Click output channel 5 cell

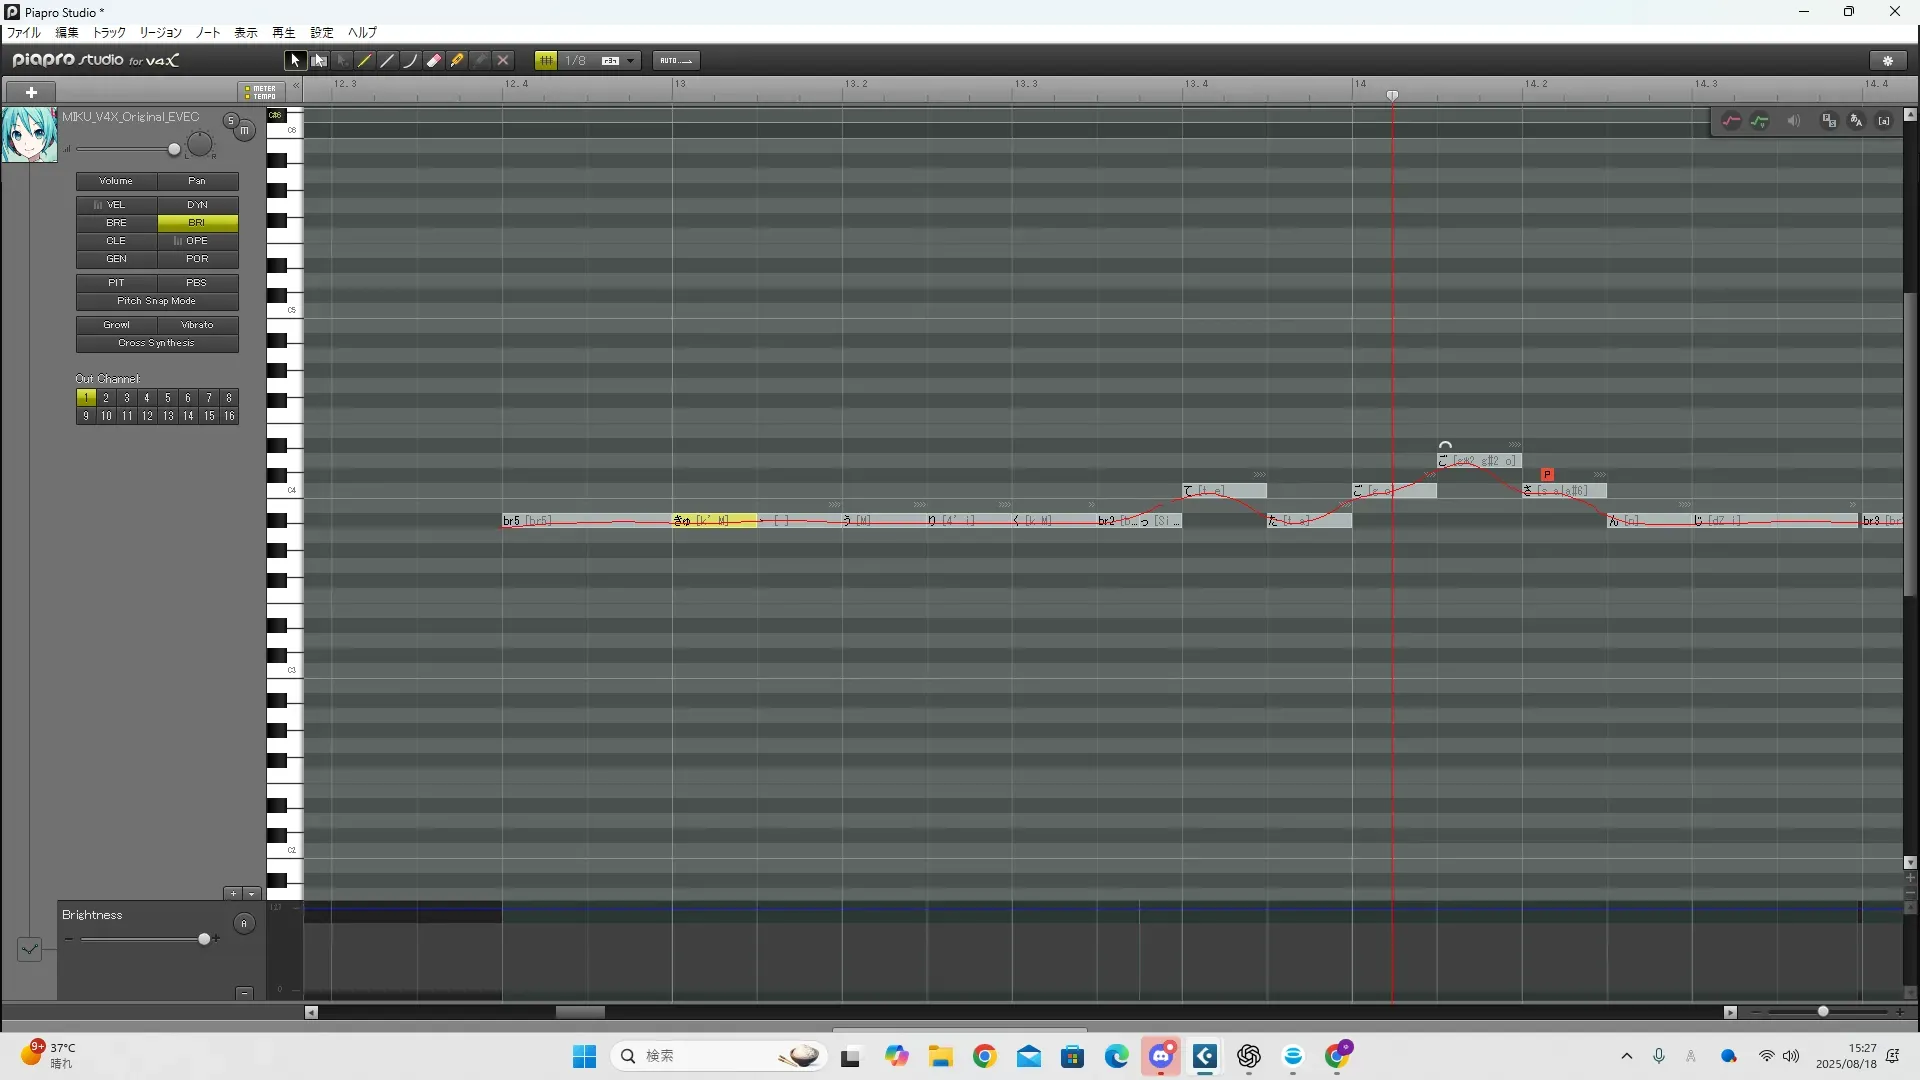pyautogui.click(x=167, y=398)
